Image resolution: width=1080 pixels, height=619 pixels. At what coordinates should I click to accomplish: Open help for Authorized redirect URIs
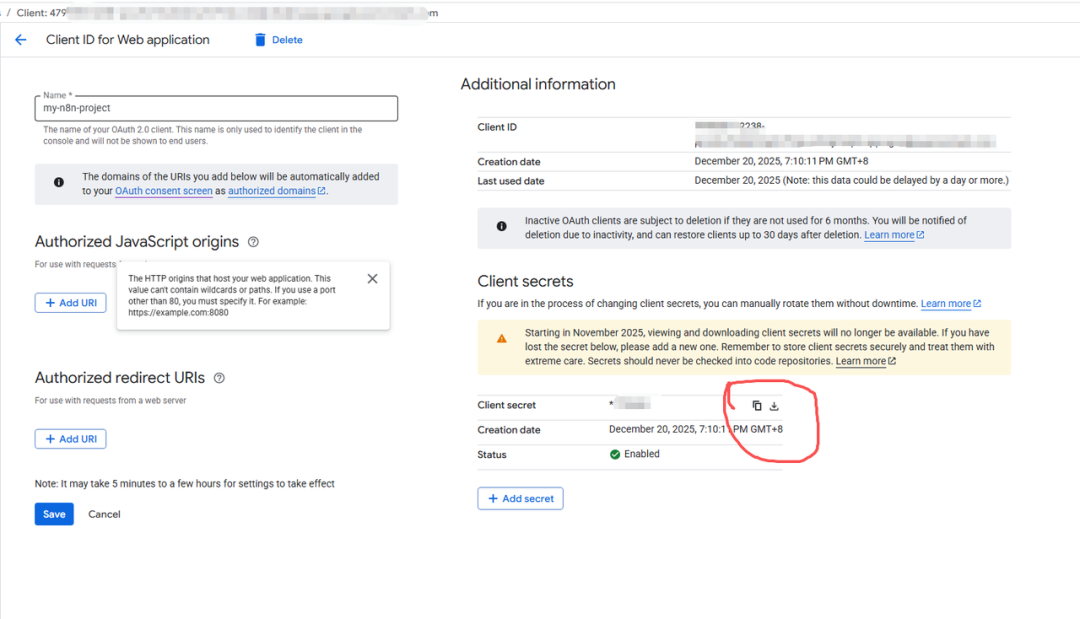pos(219,378)
